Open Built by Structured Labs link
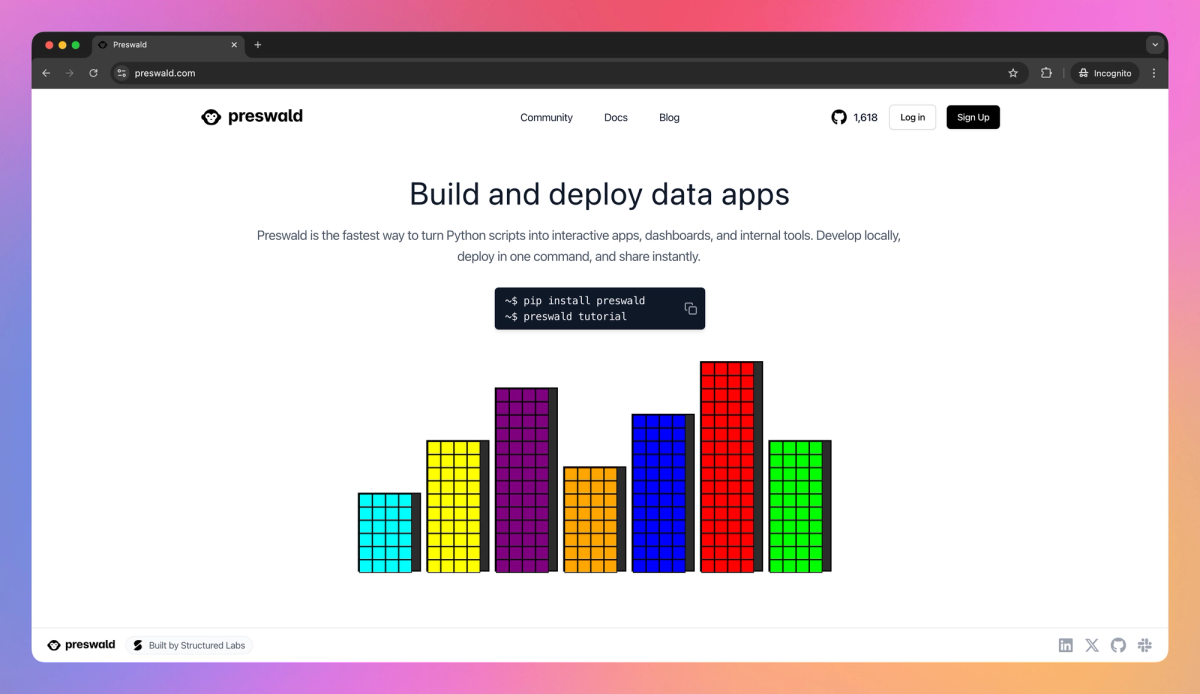The width and height of the screenshot is (1200, 694). point(189,645)
